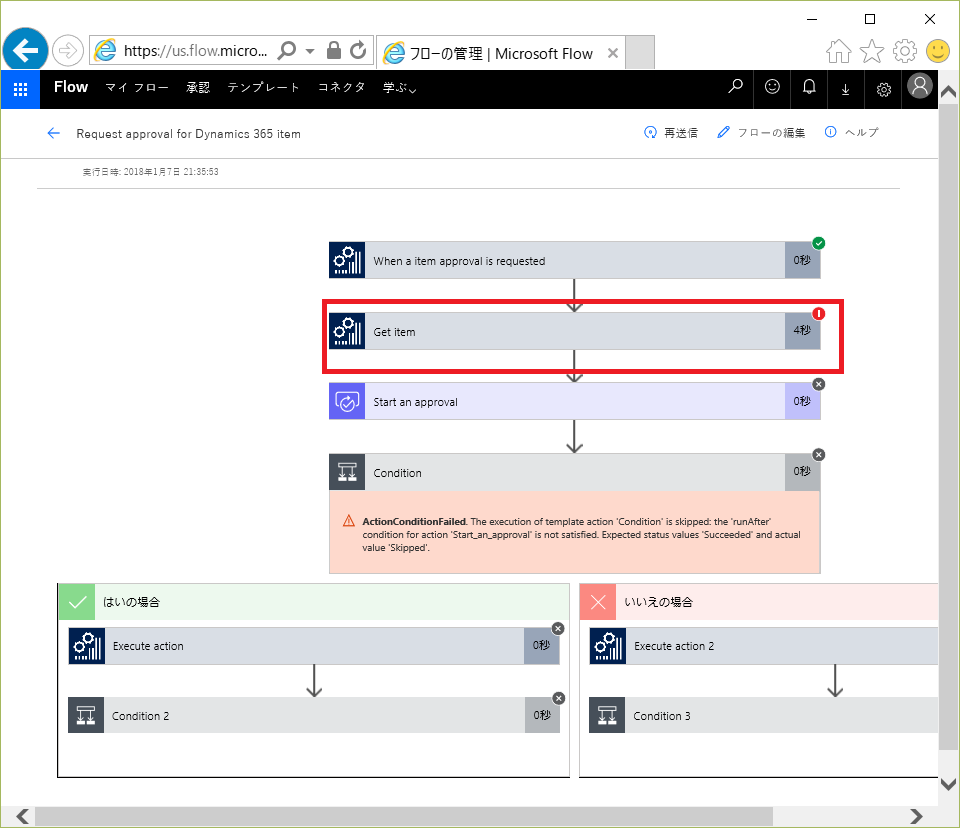This screenshot has width=960, height=828.
Task: Click the browser forward arrow button
Action: [67, 50]
